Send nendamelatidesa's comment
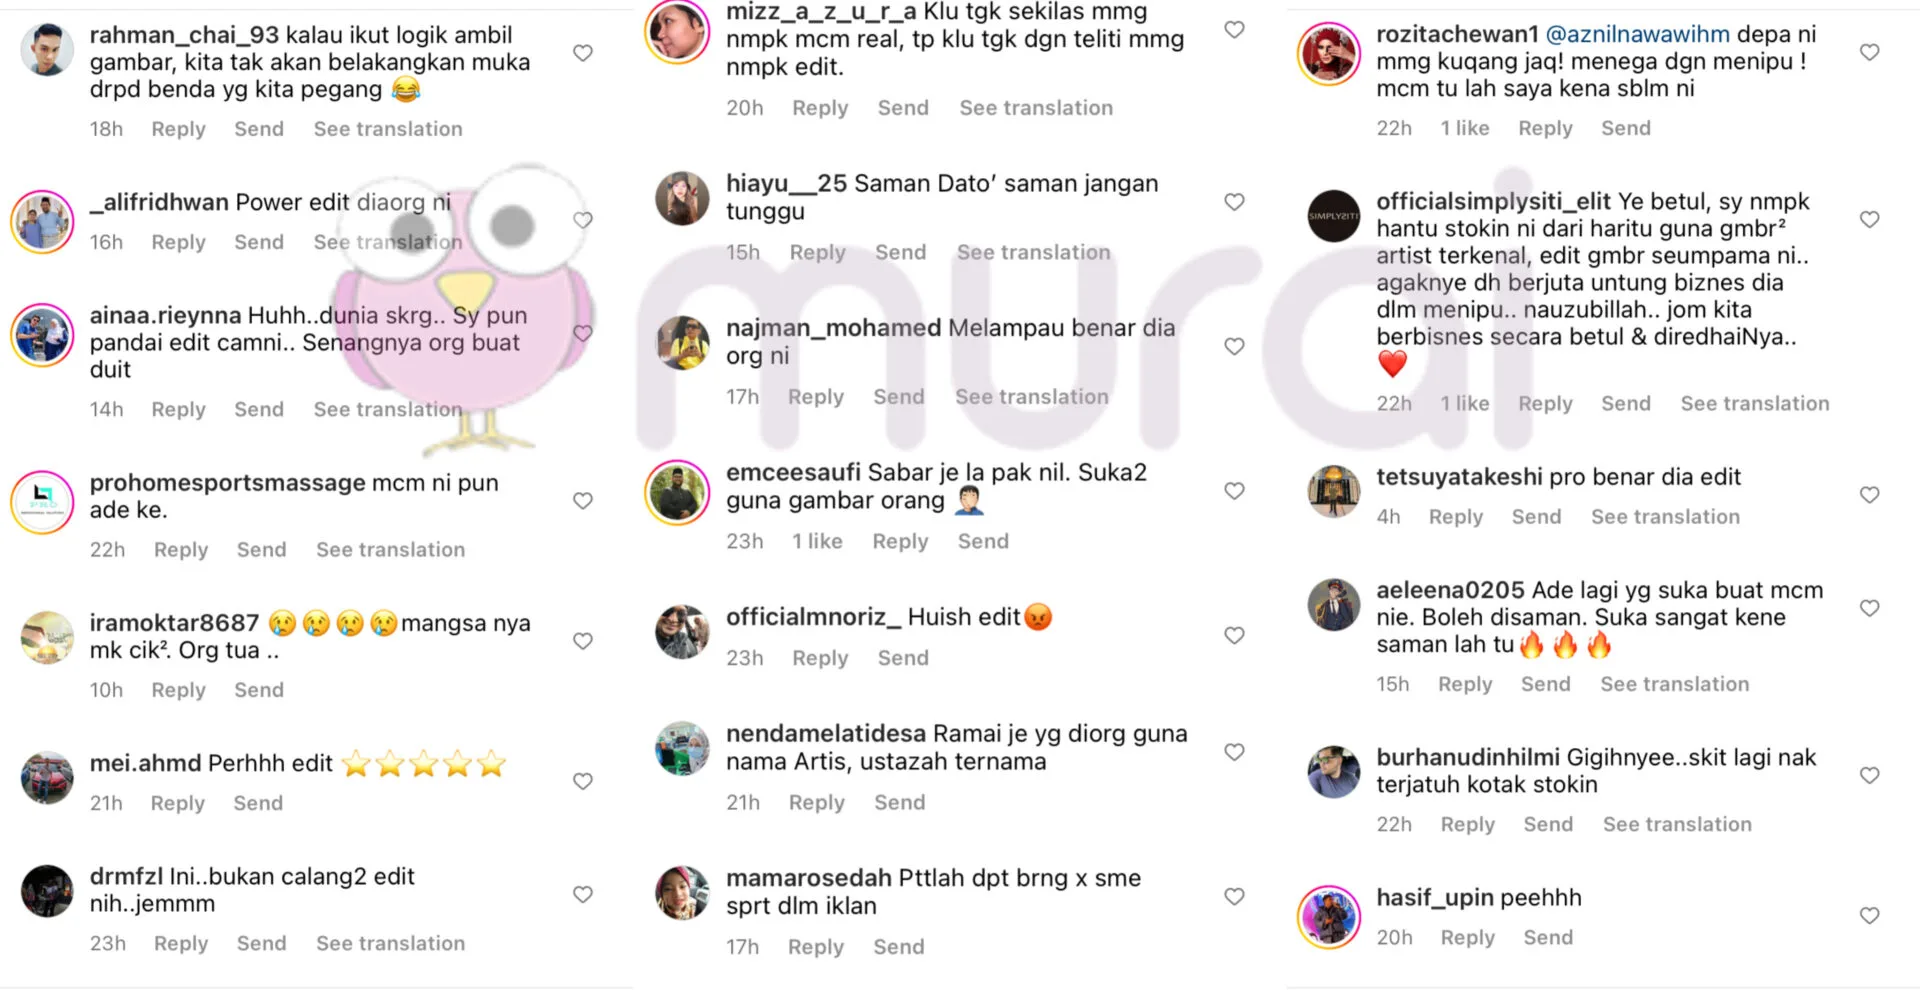This screenshot has width=1920, height=990. tap(900, 802)
